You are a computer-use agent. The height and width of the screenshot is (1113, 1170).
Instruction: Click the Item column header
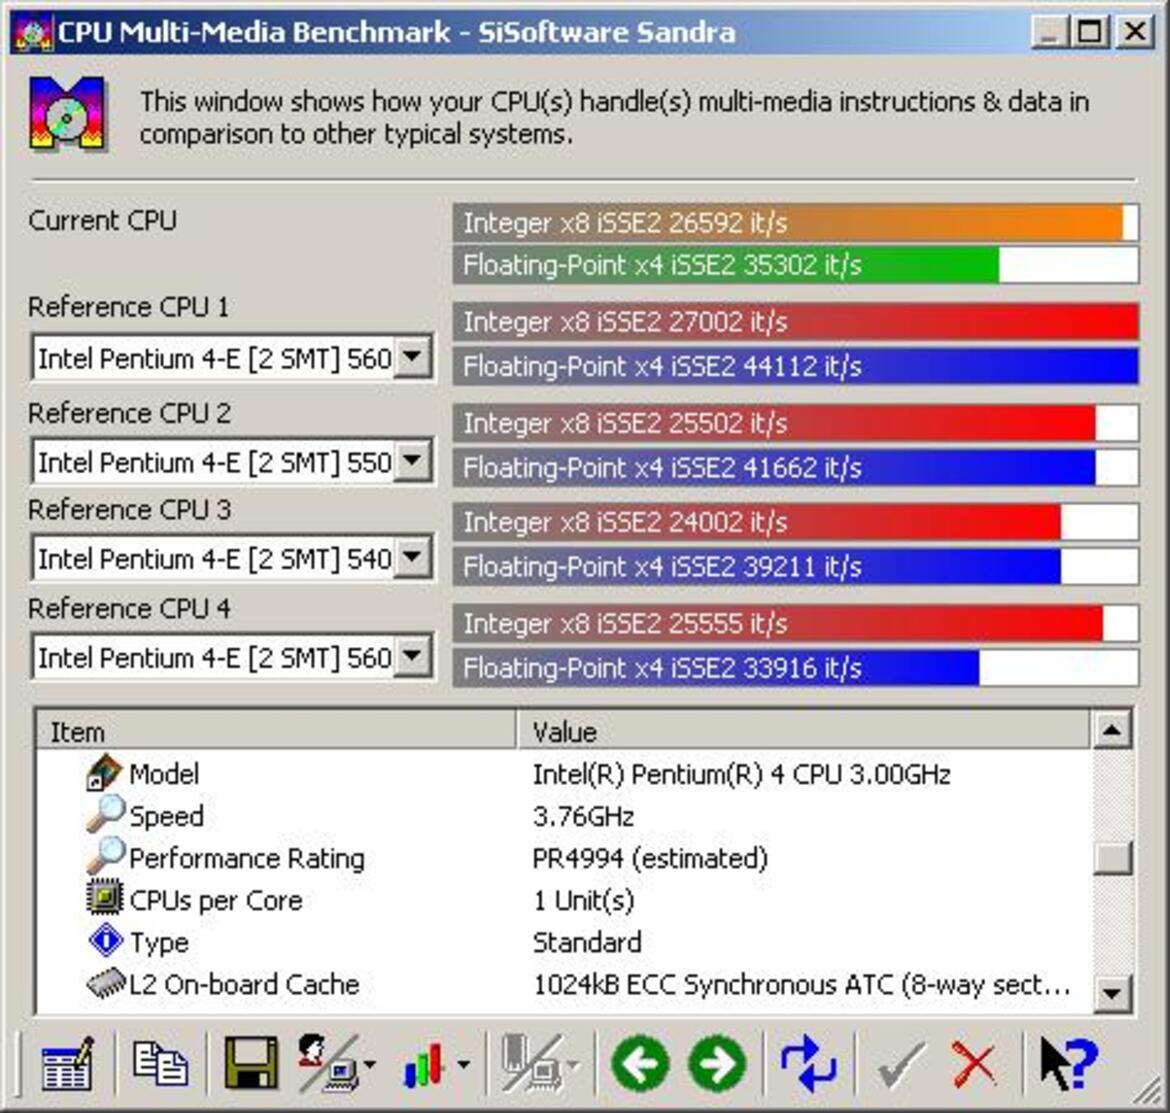276,731
